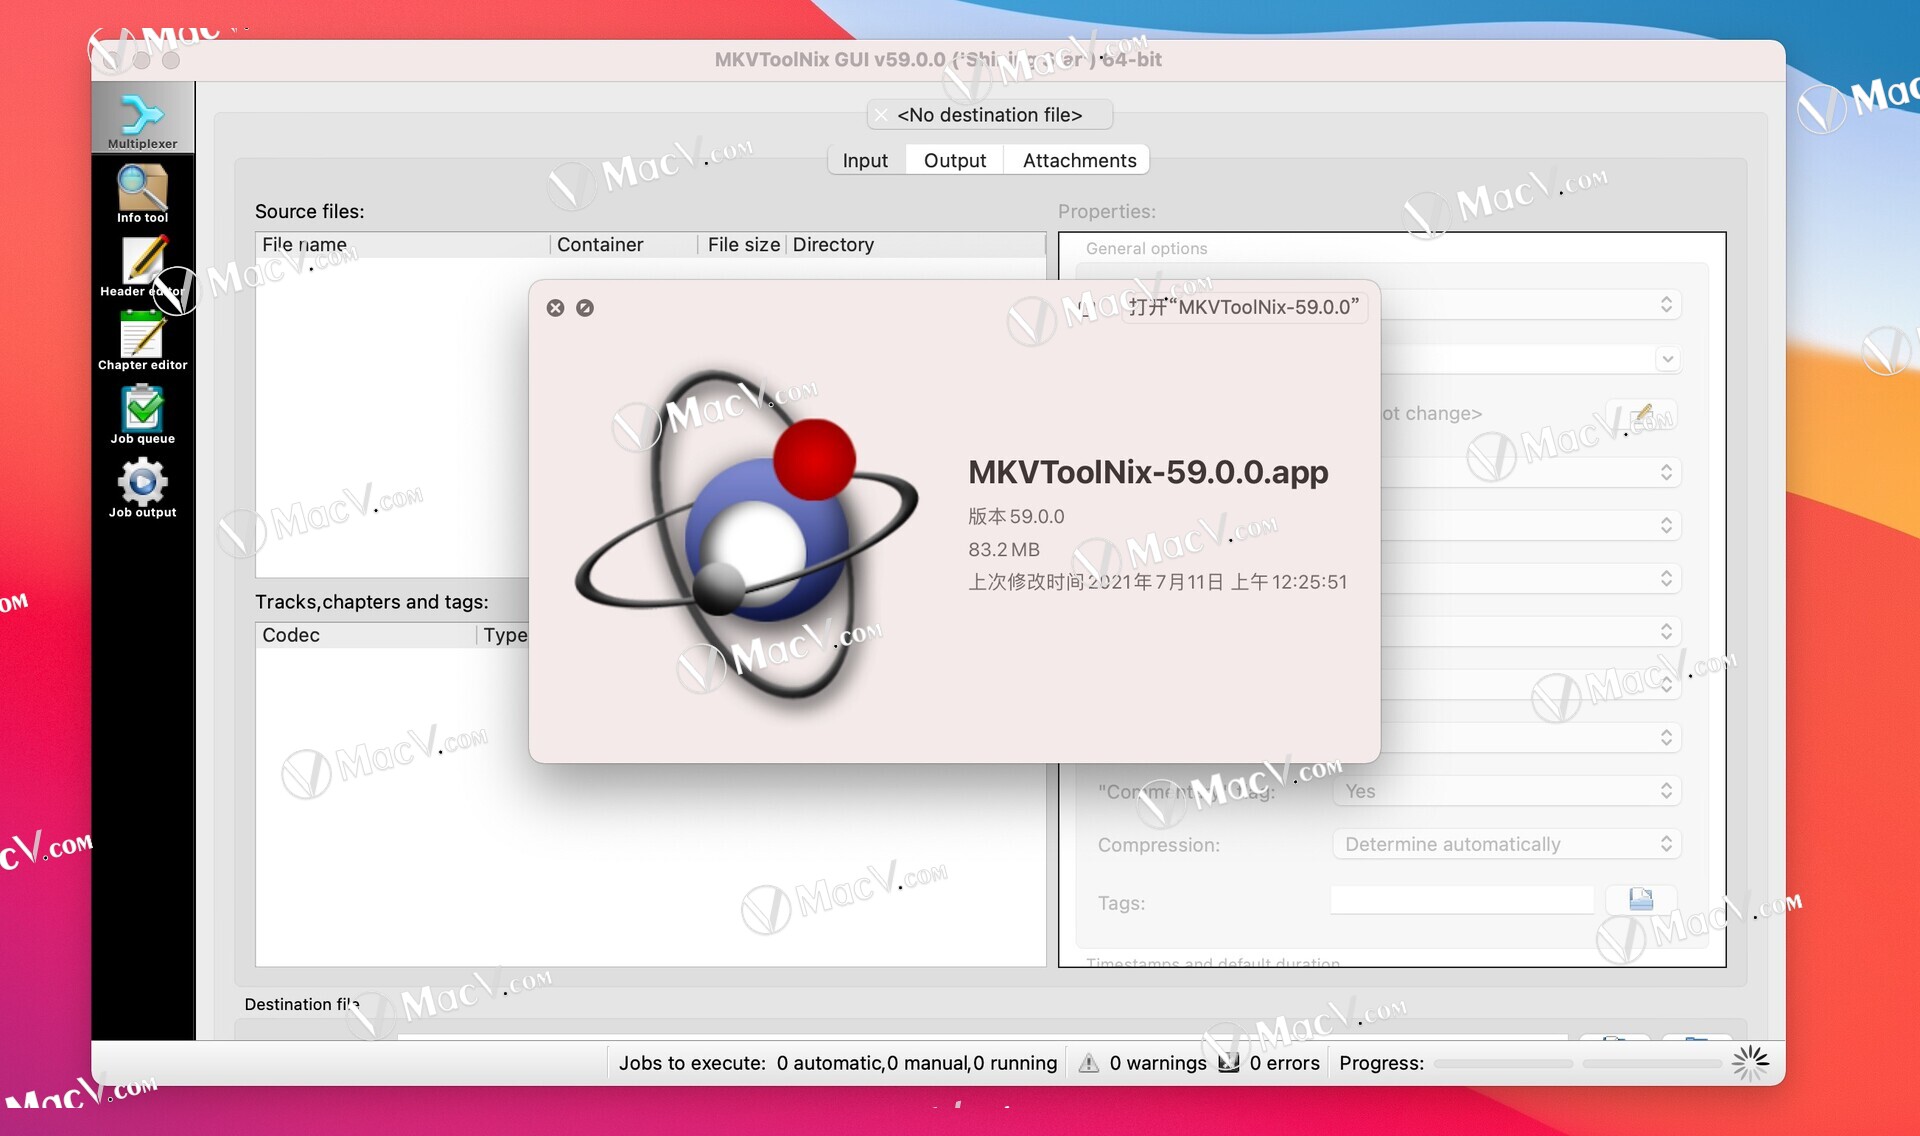Image resolution: width=1920 pixels, height=1136 pixels.
Task: Click the Tags input field
Action: click(x=1462, y=900)
